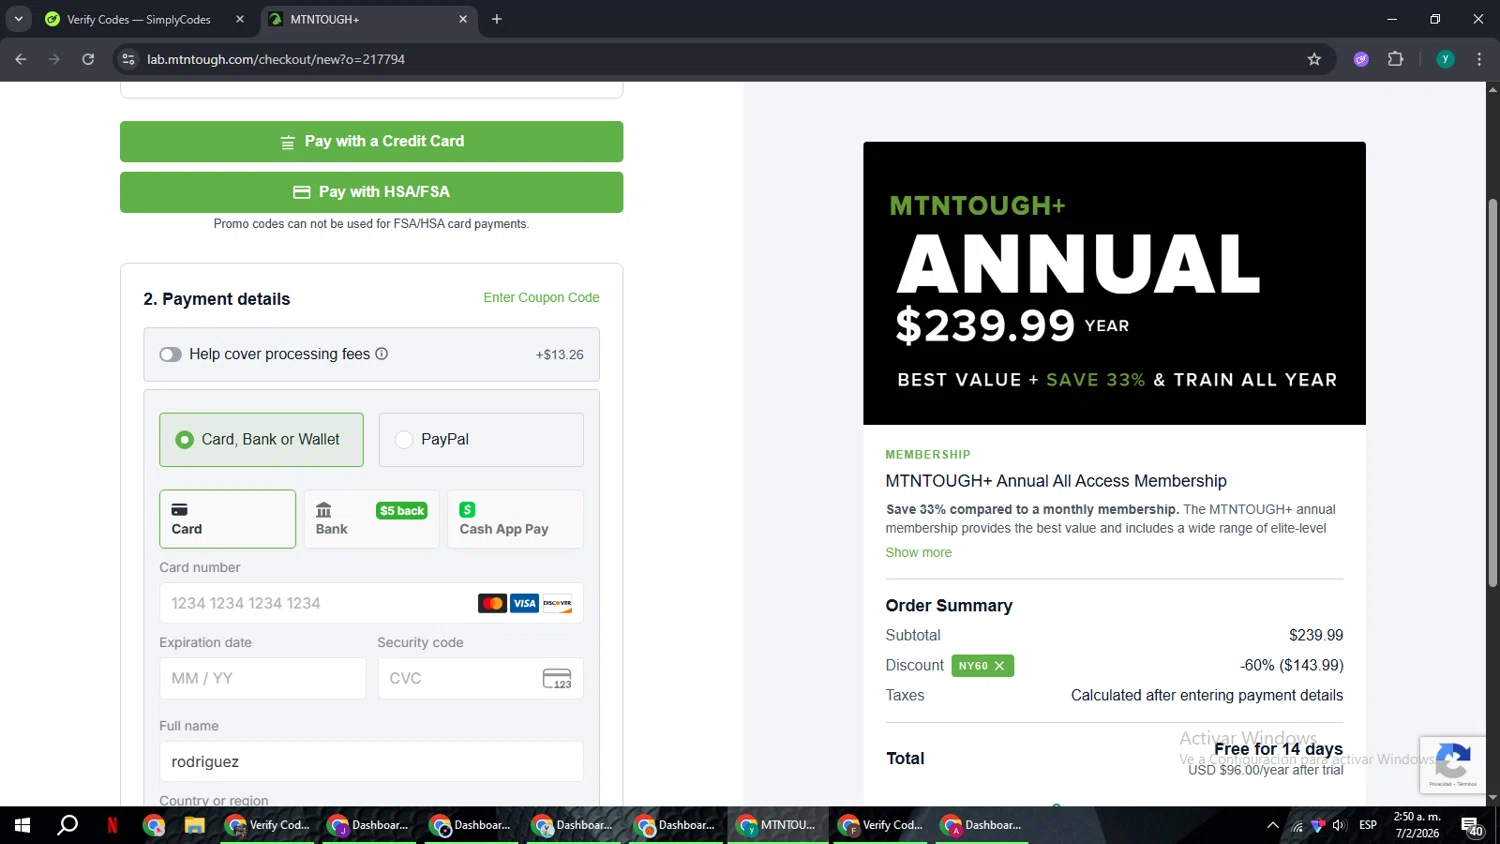Click Pay with HSA/FSA button
The image size is (1500, 844).
pyautogui.click(x=371, y=192)
